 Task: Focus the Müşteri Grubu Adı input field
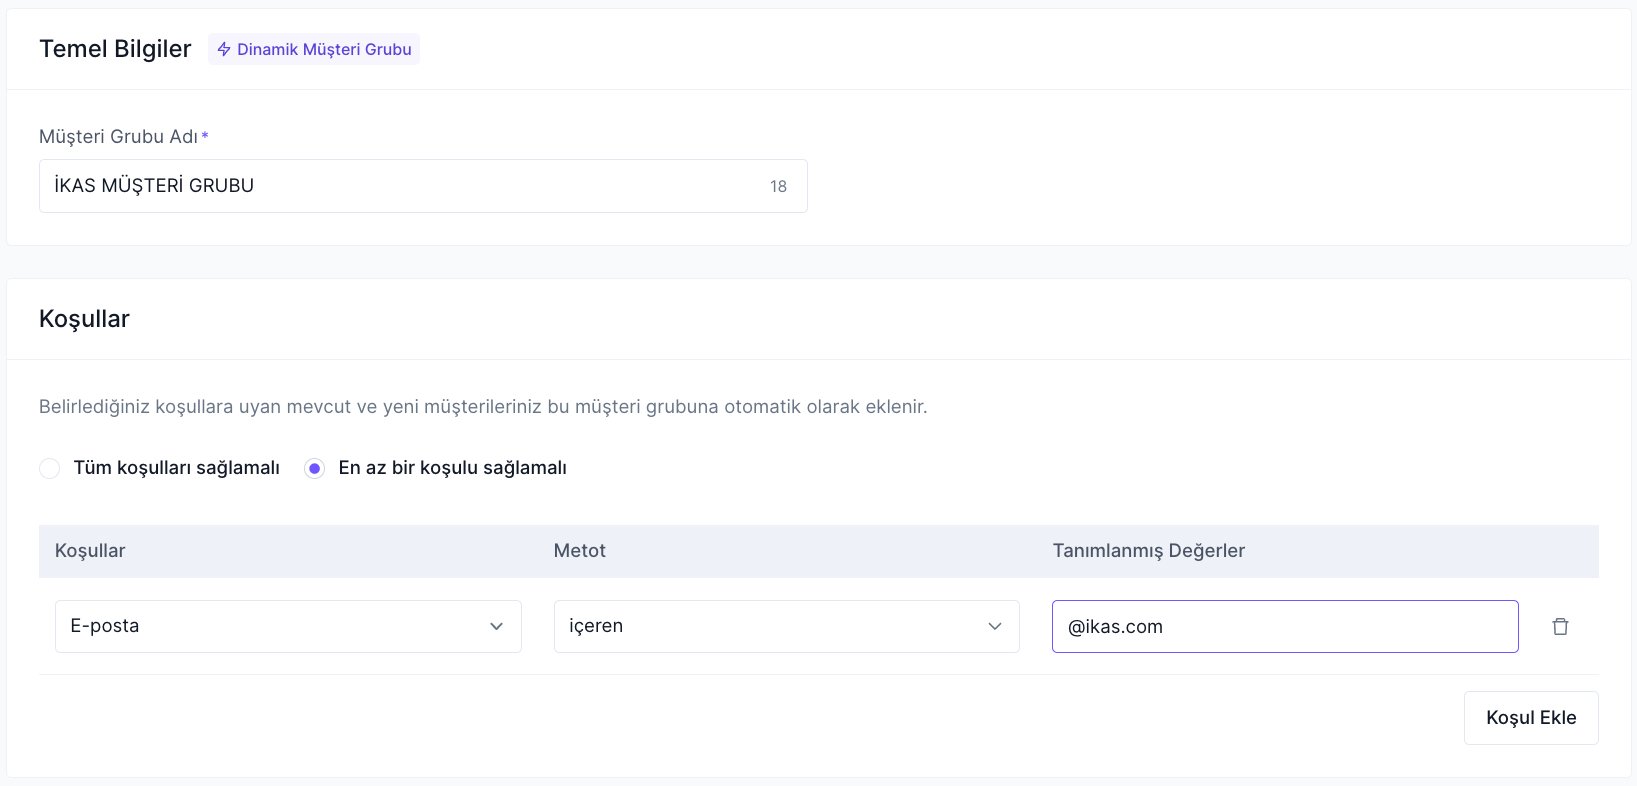coord(400,186)
